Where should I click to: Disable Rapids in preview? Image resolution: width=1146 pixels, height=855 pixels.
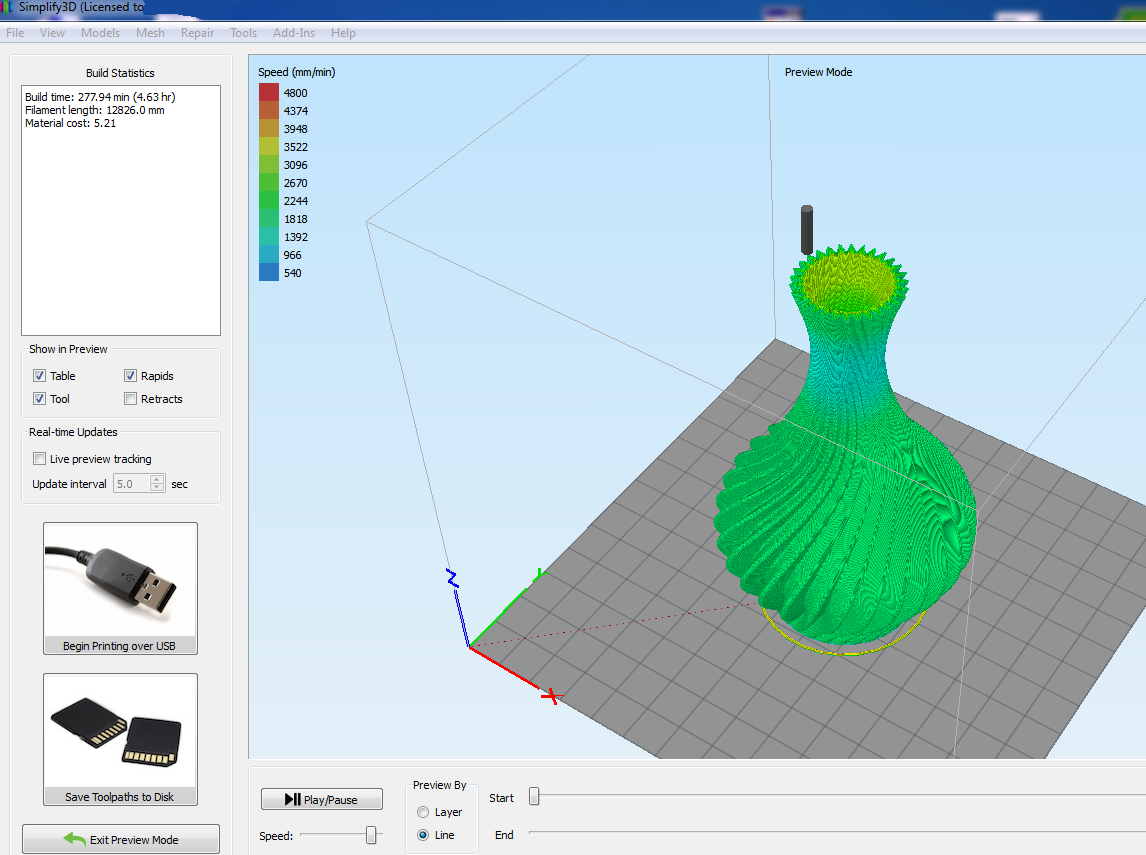click(x=131, y=376)
